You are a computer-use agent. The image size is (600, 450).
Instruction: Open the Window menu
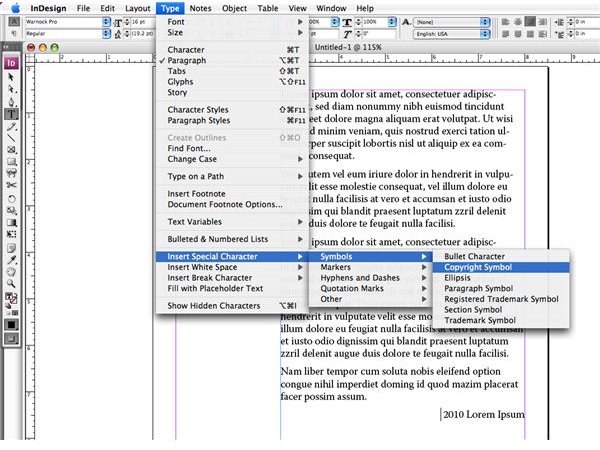tap(331, 8)
